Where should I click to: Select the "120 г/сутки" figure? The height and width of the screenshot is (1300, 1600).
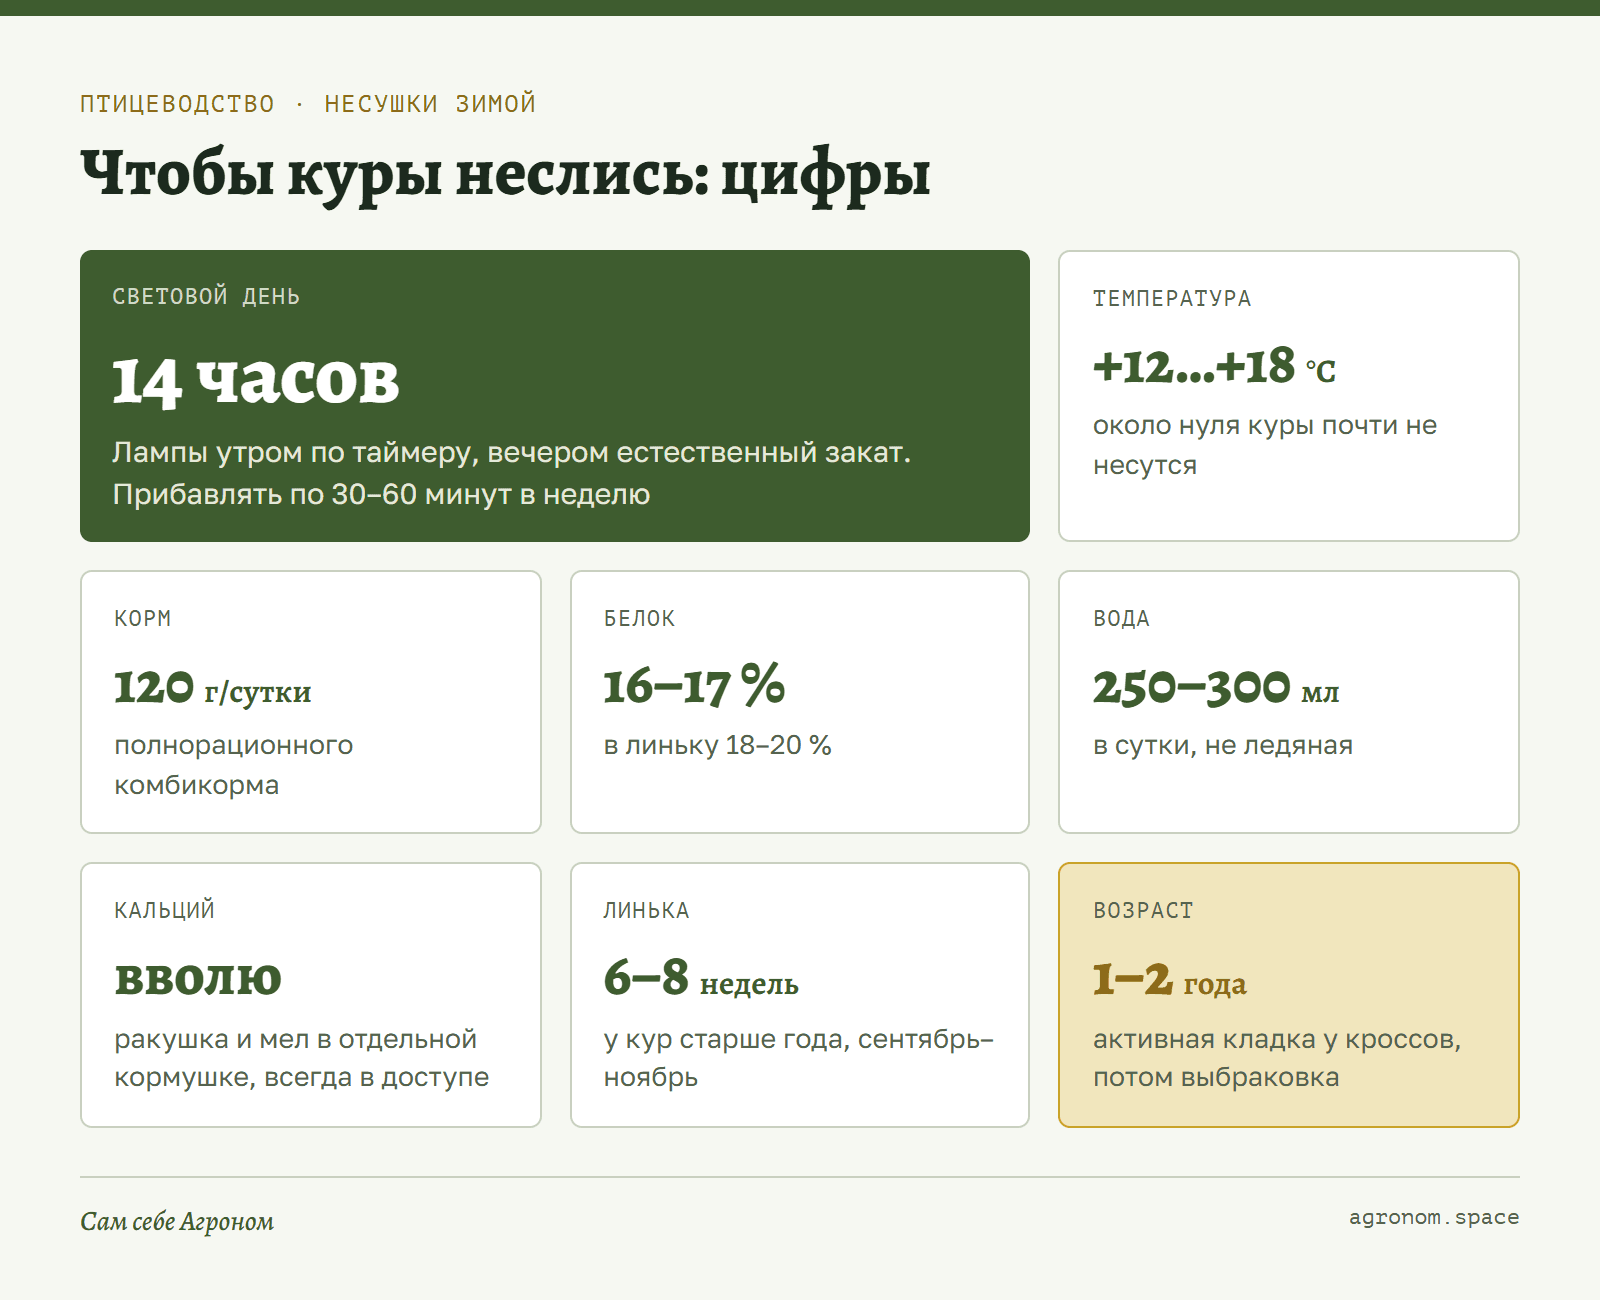click(213, 688)
